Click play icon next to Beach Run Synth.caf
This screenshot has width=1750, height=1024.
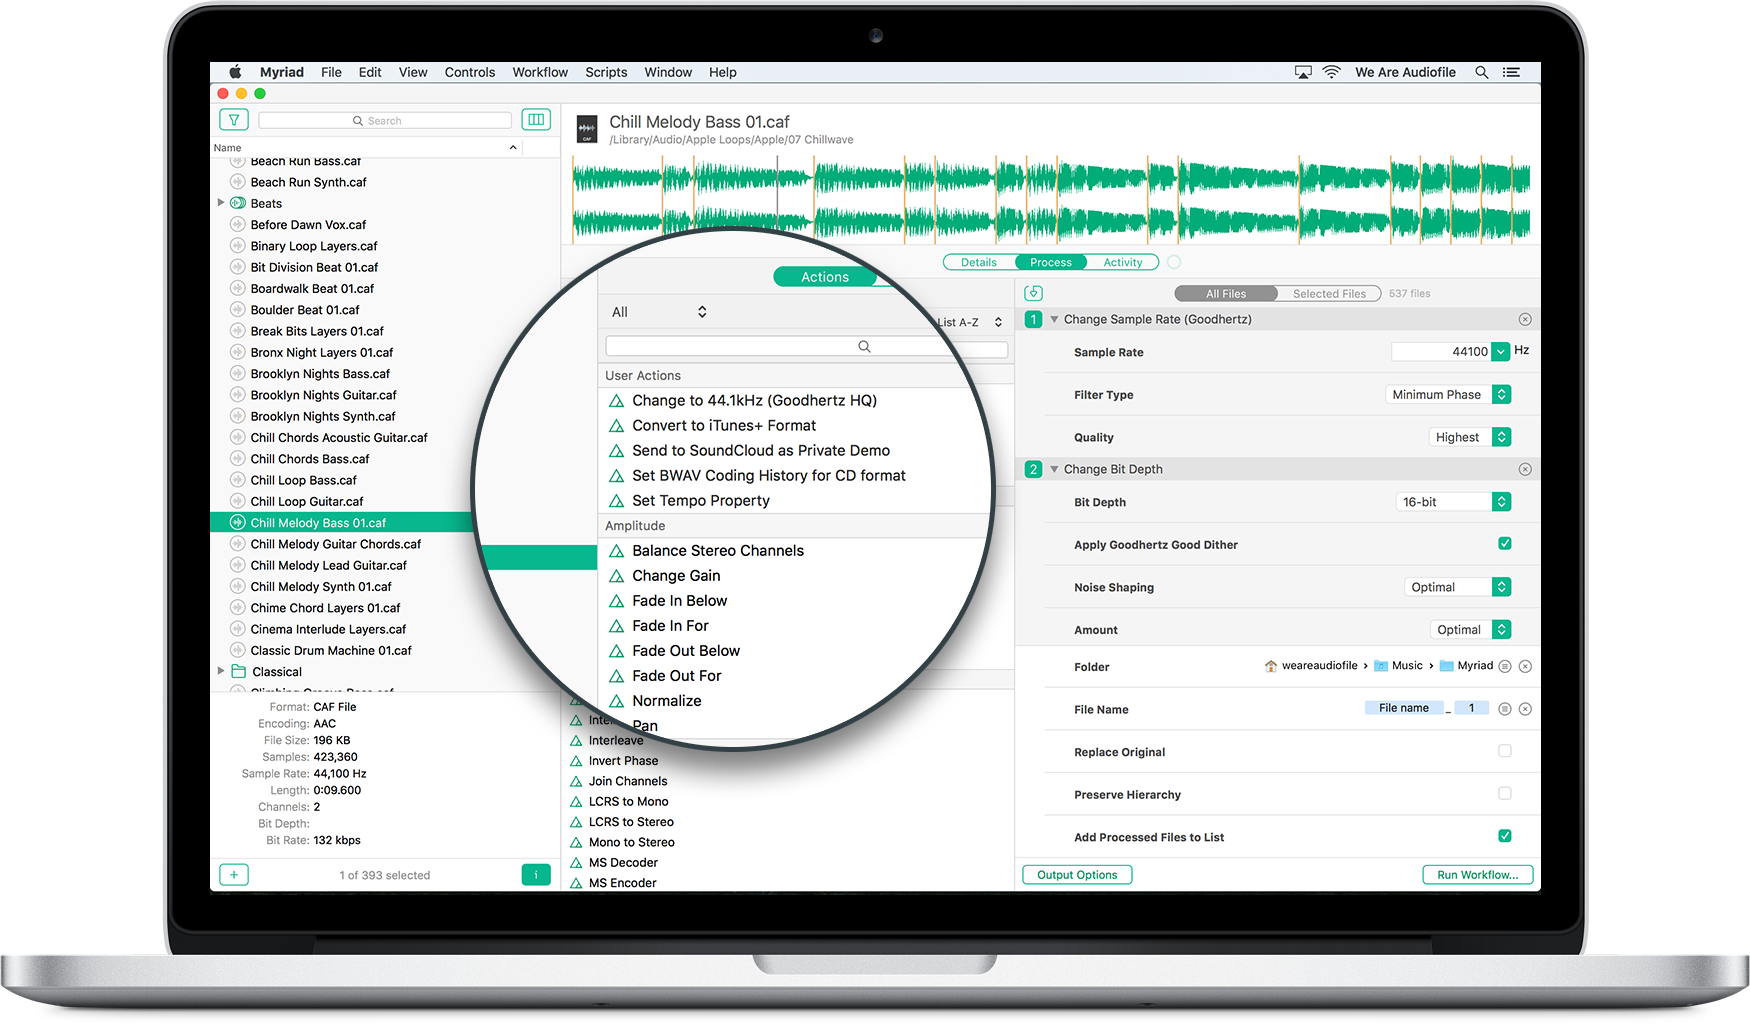pos(237,182)
